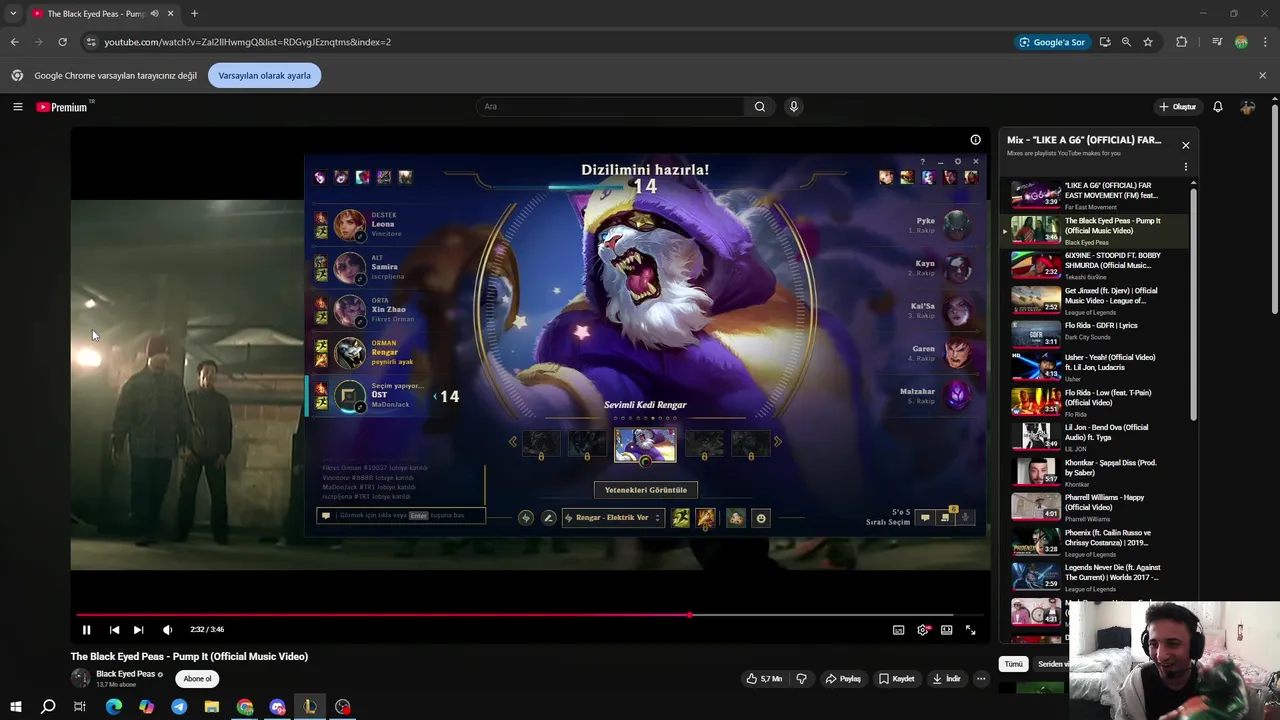The image size is (1280, 720).
Task: Start voice search with microphone
Action: [793, 107]
